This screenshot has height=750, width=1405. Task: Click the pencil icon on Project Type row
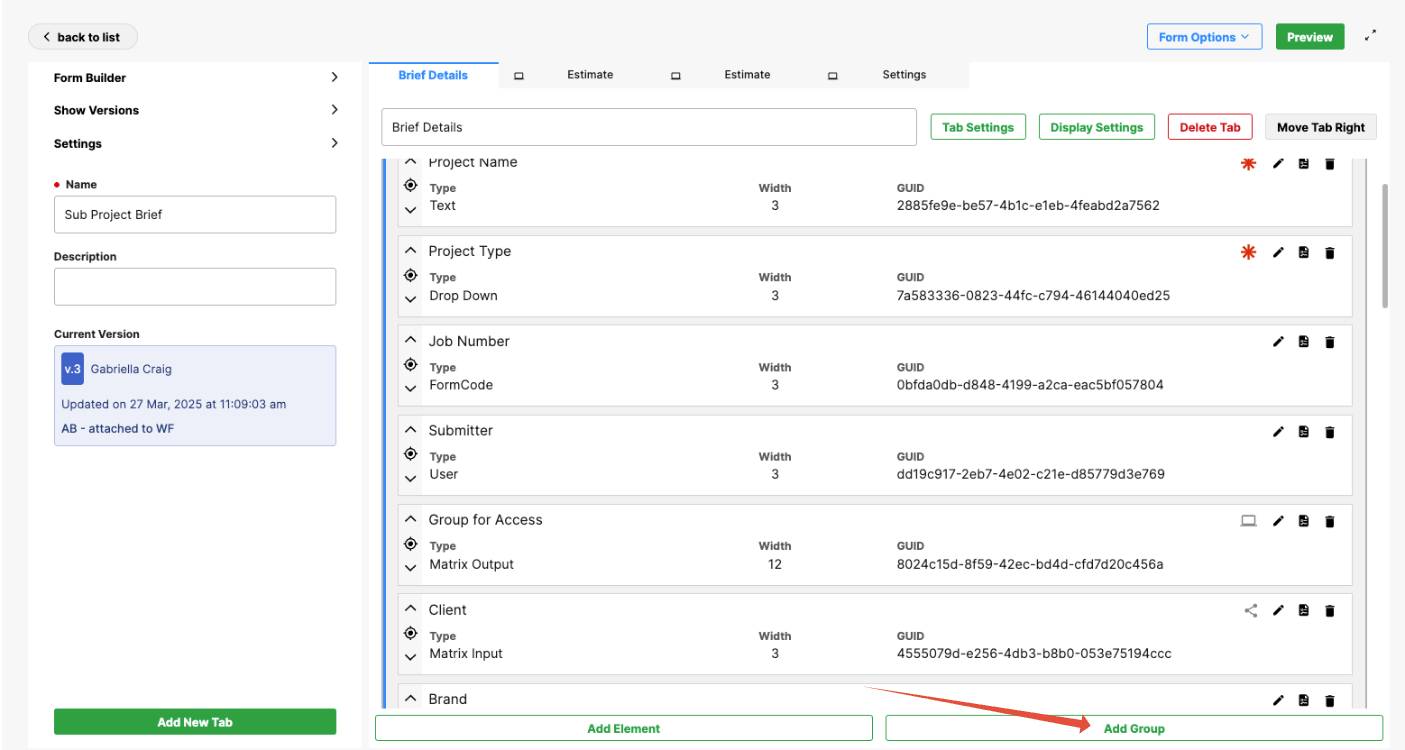[x=1277, y=252]
